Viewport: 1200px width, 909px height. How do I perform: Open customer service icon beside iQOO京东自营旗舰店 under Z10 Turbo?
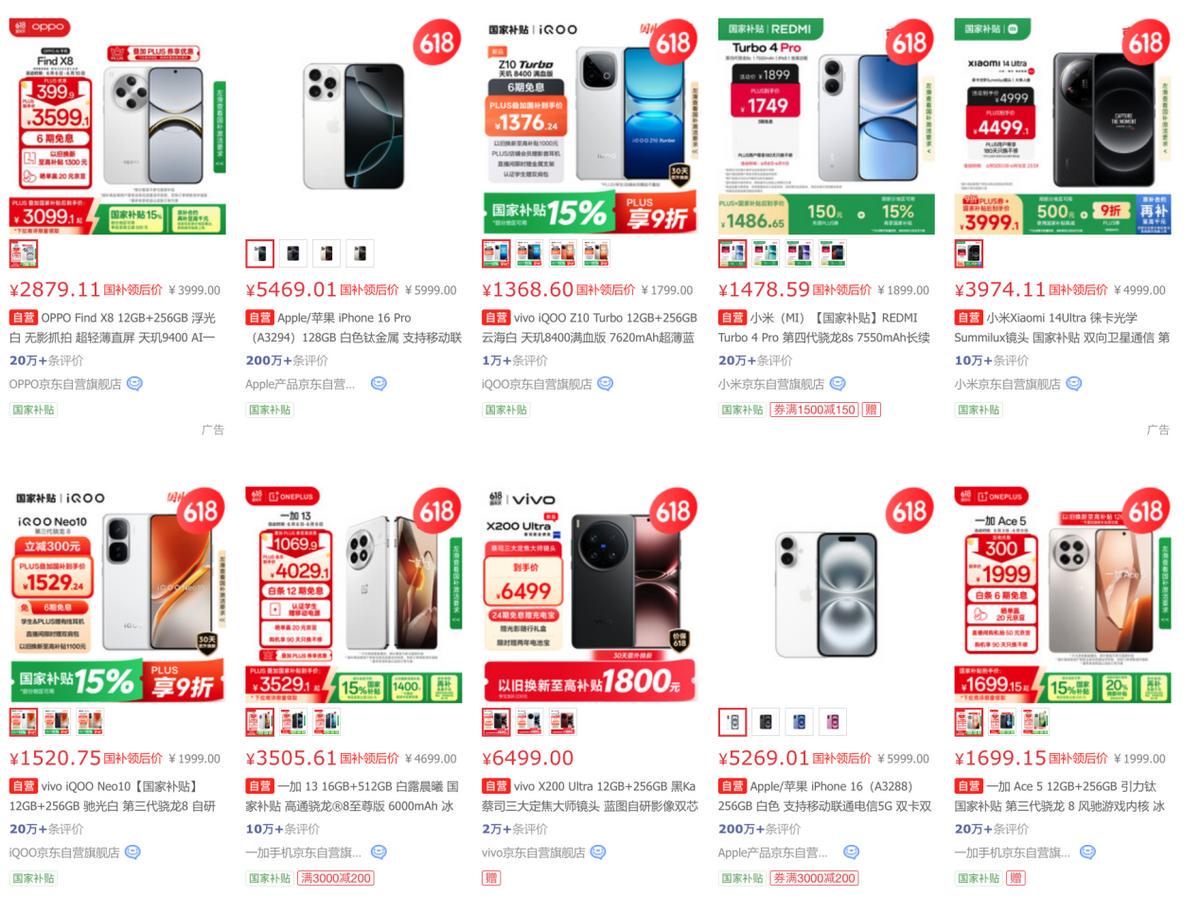pyautogui.click(x=604, y=383)
